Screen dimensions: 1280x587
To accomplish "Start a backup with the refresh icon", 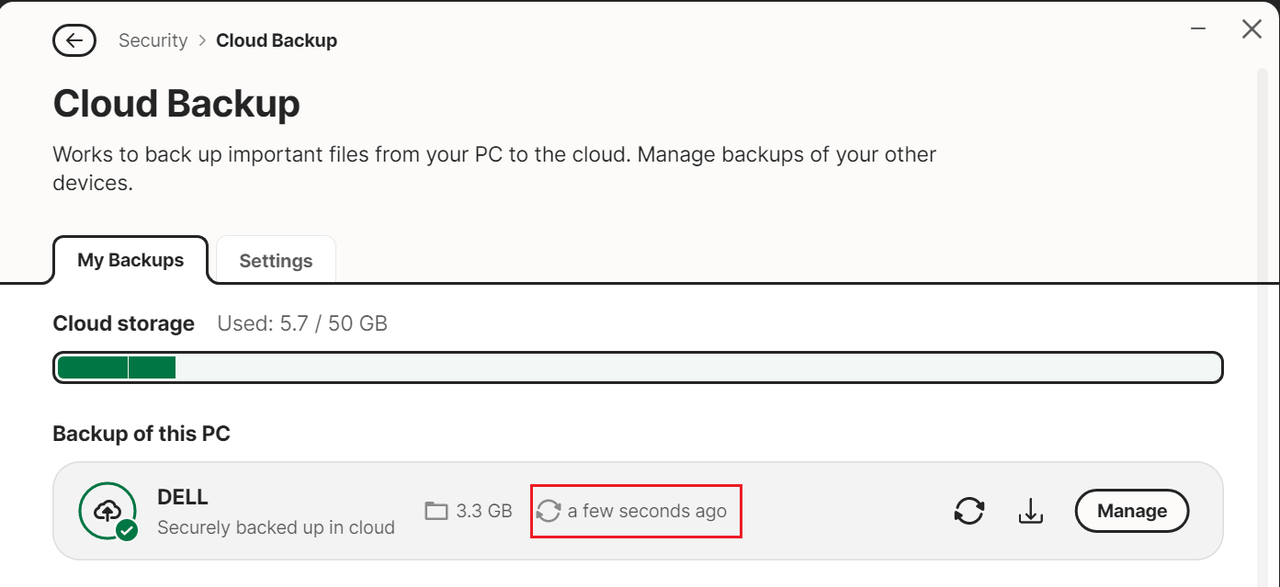I will pyautogui.click(x=969, y=511).
